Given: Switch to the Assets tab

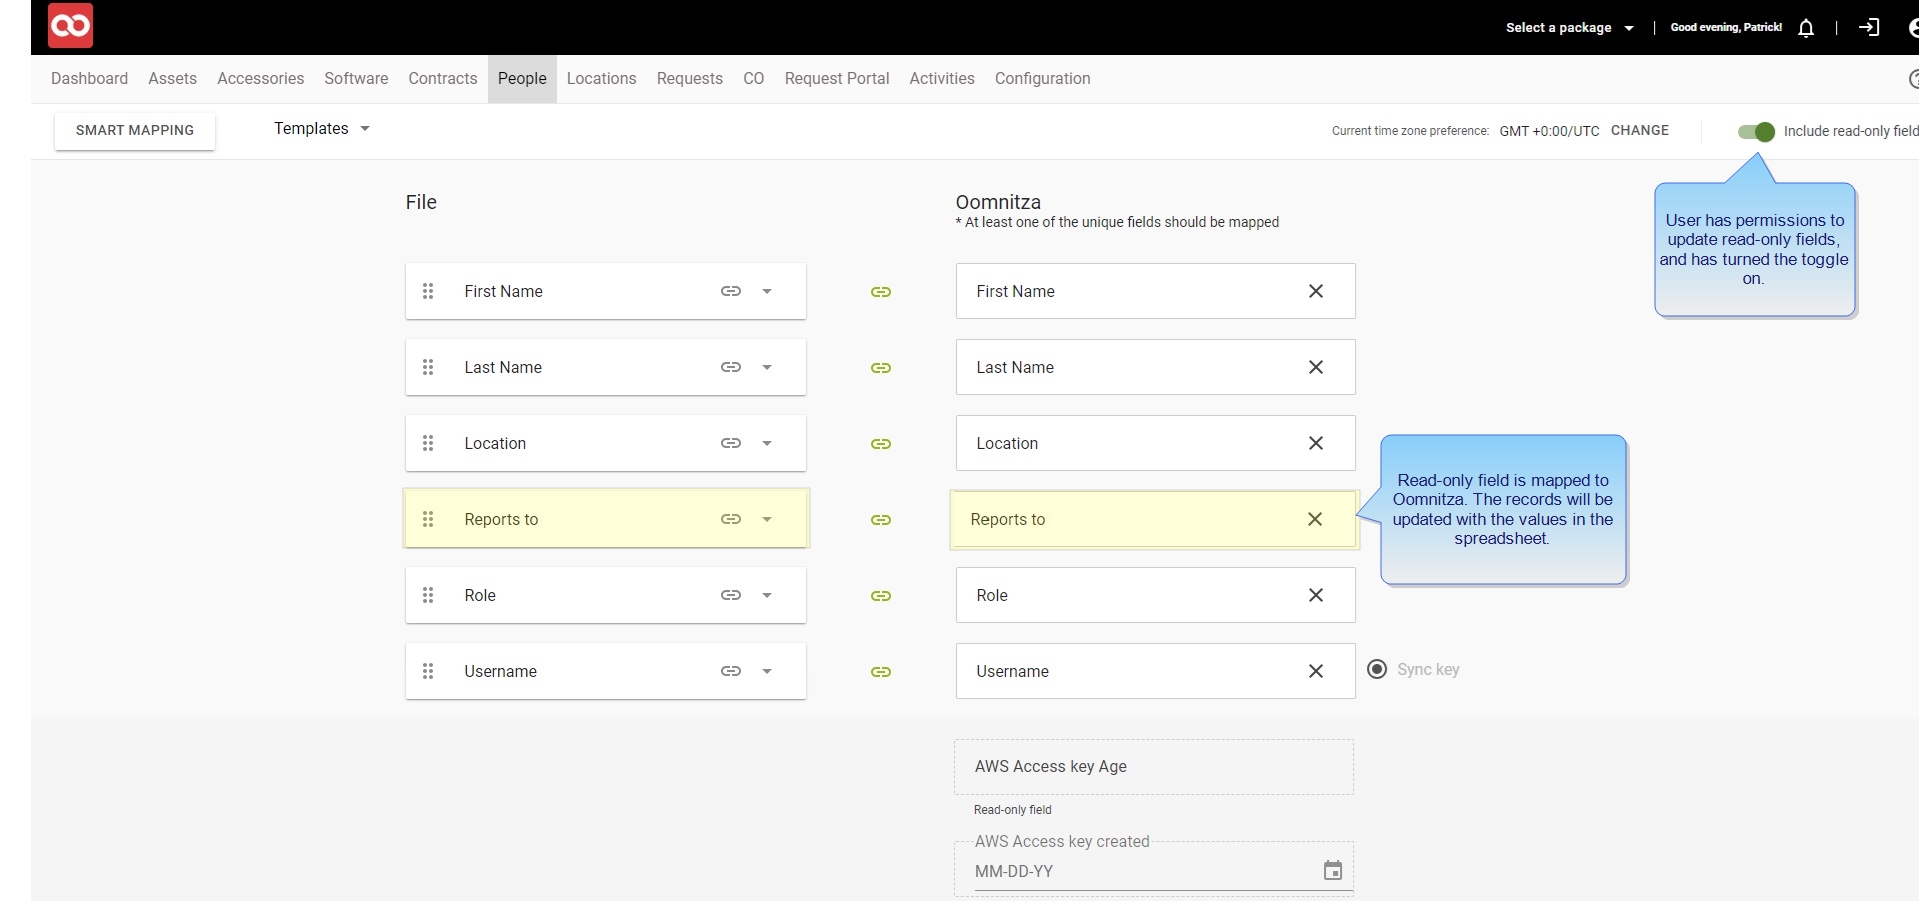Looking at the screenshot, I should tap(172, 78).
